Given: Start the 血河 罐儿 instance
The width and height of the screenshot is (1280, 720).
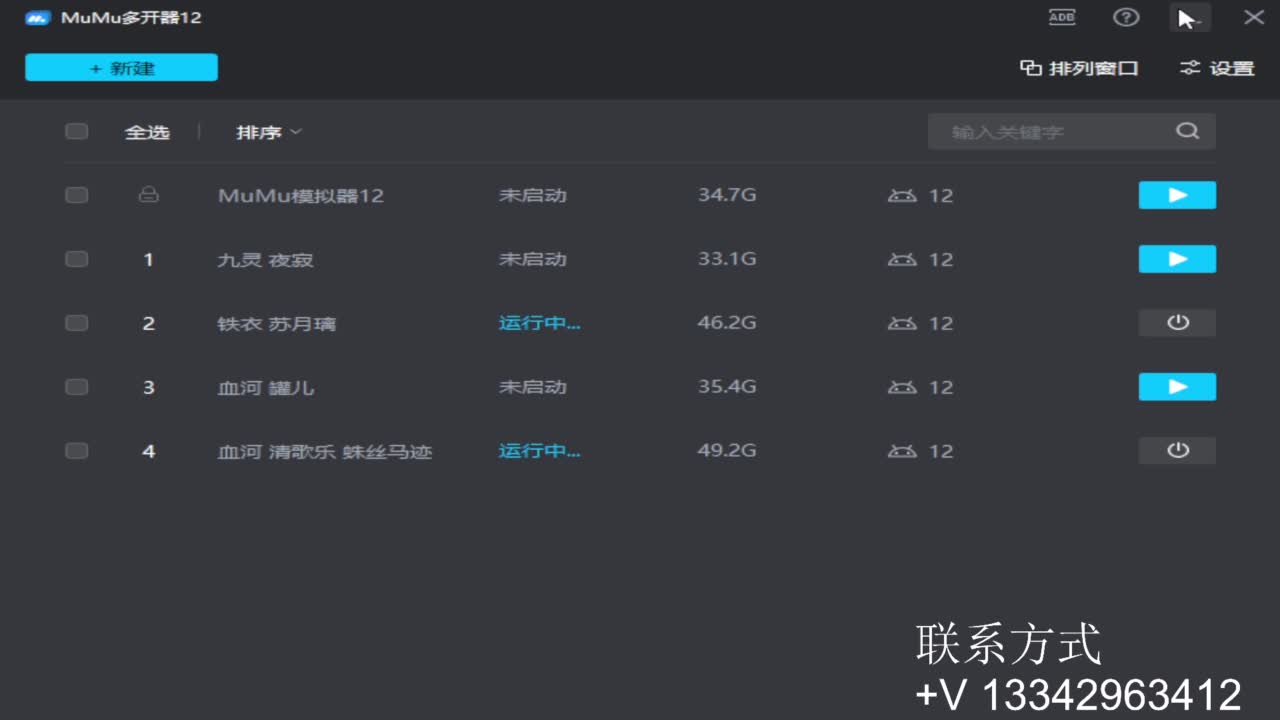Looking at the screenshot, I should 1177,387.
